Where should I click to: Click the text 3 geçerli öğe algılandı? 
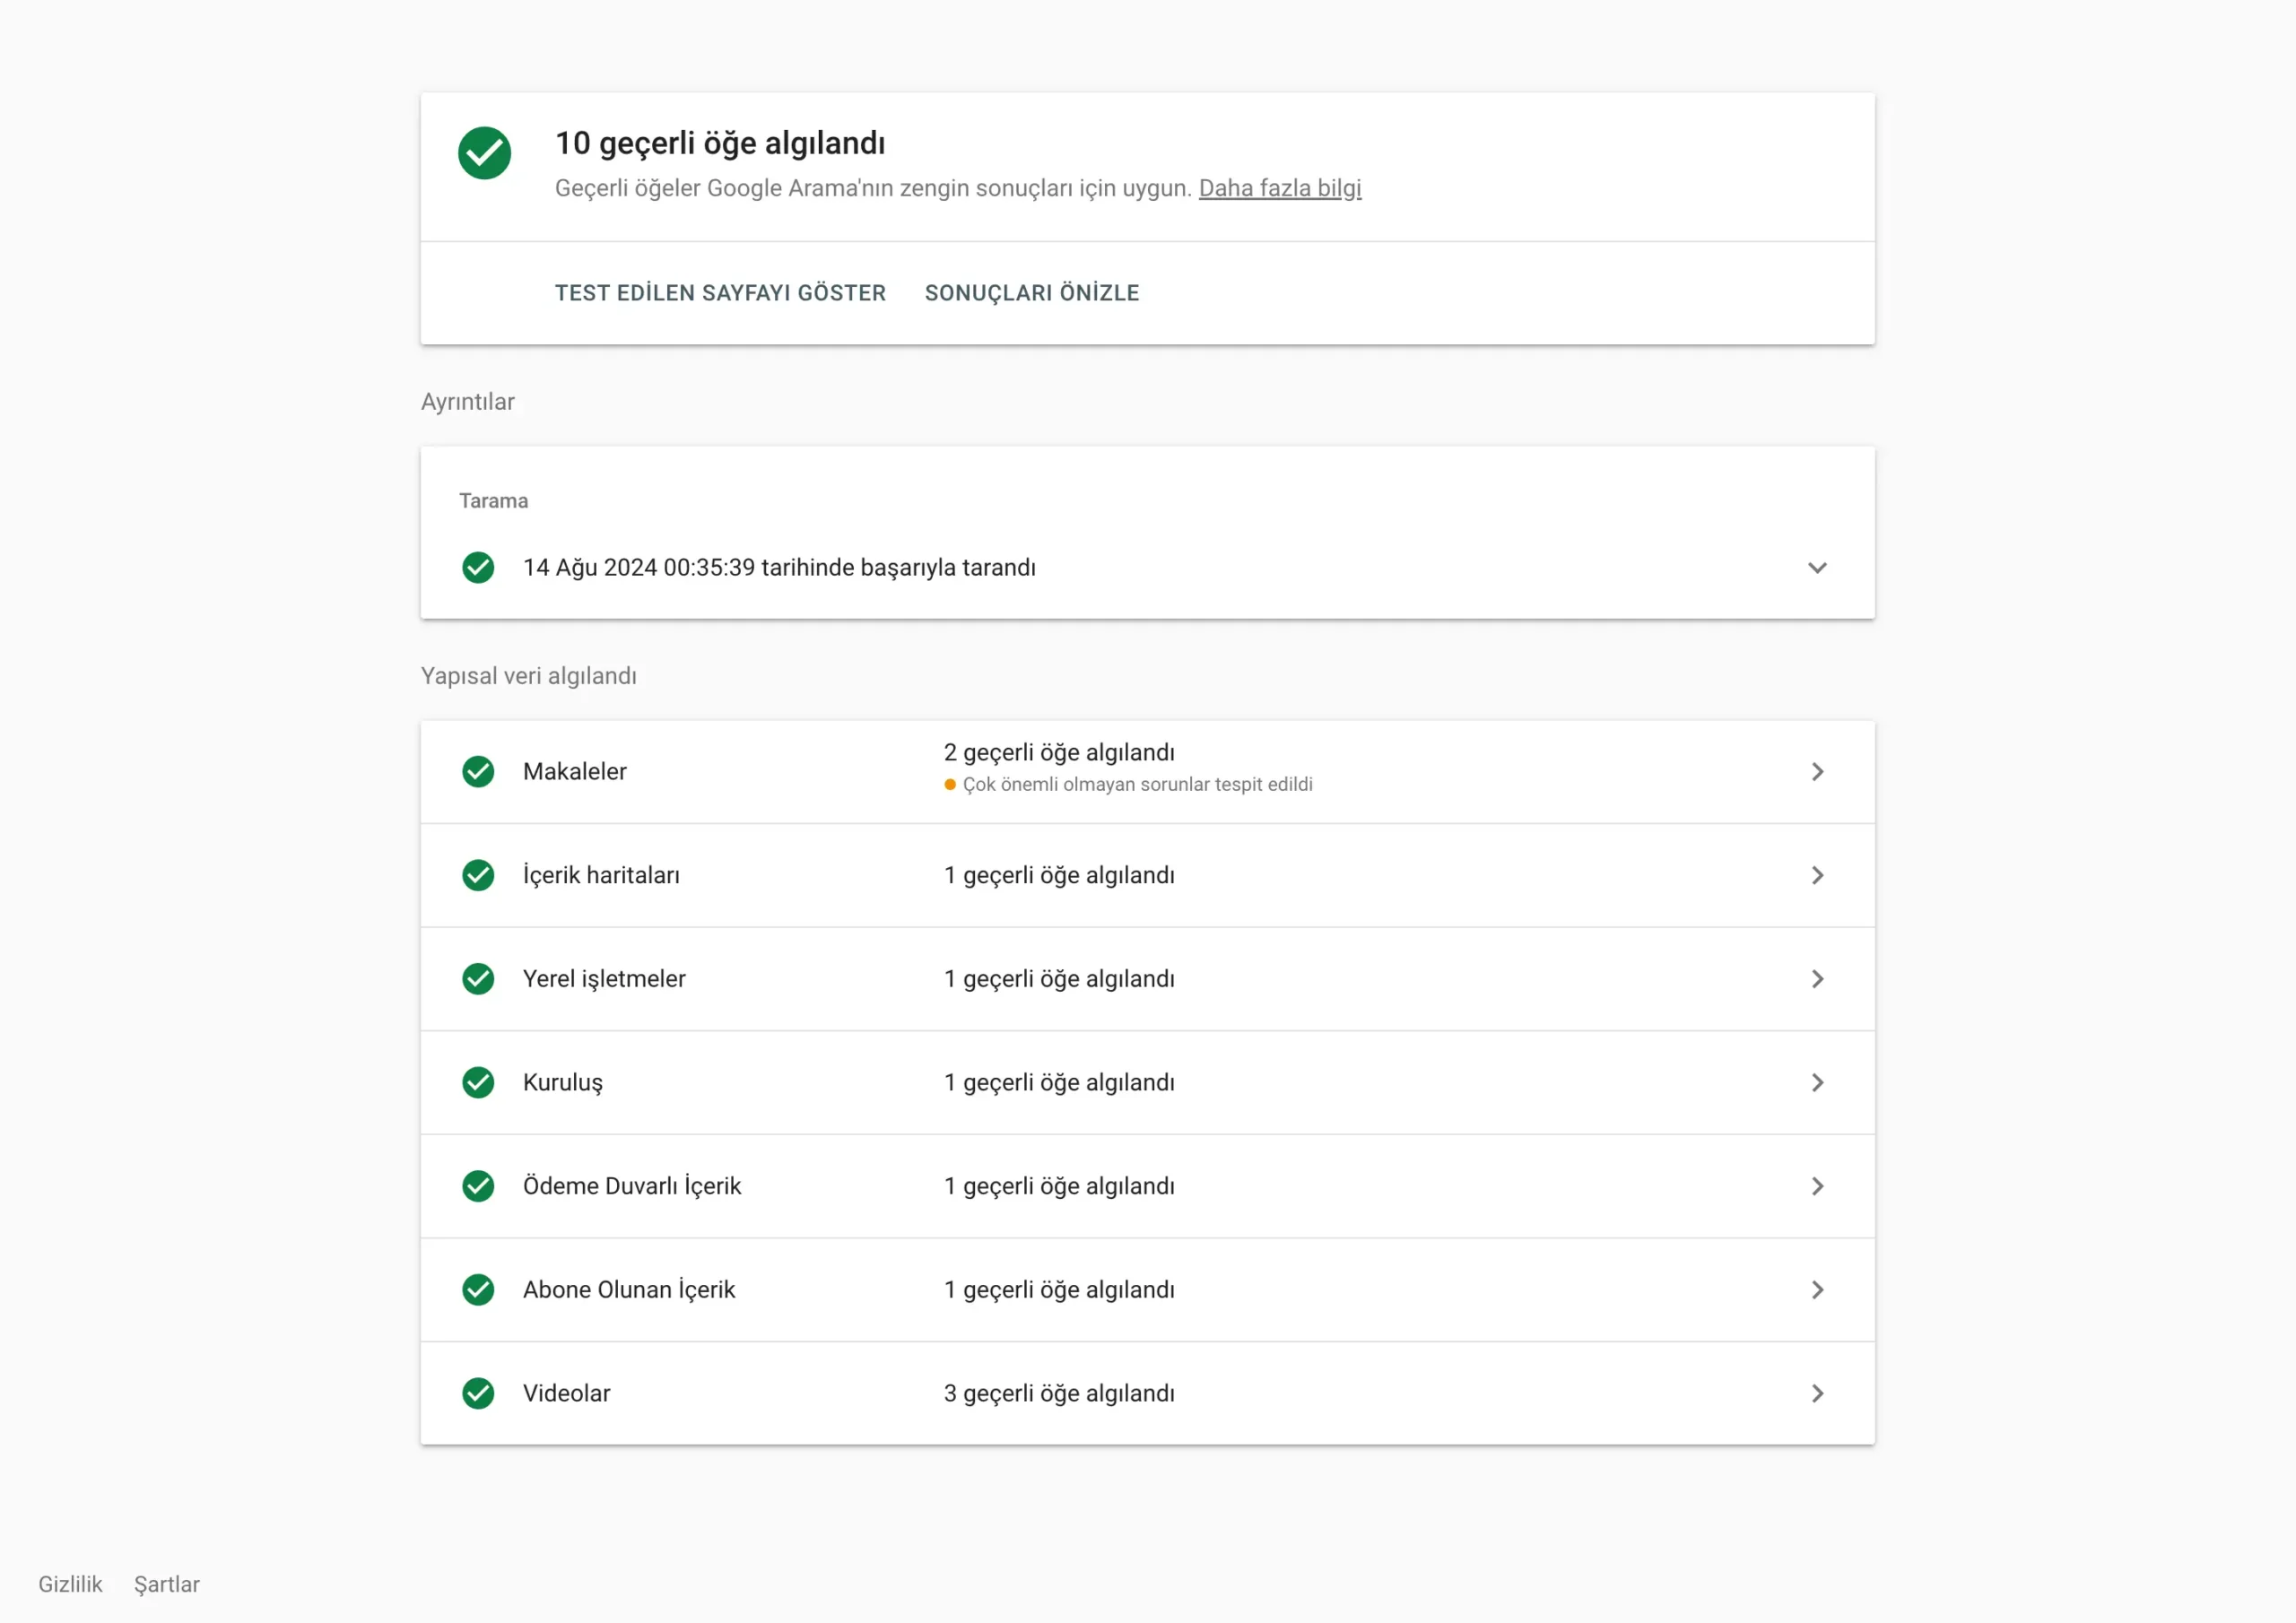coord(1059,1393)
